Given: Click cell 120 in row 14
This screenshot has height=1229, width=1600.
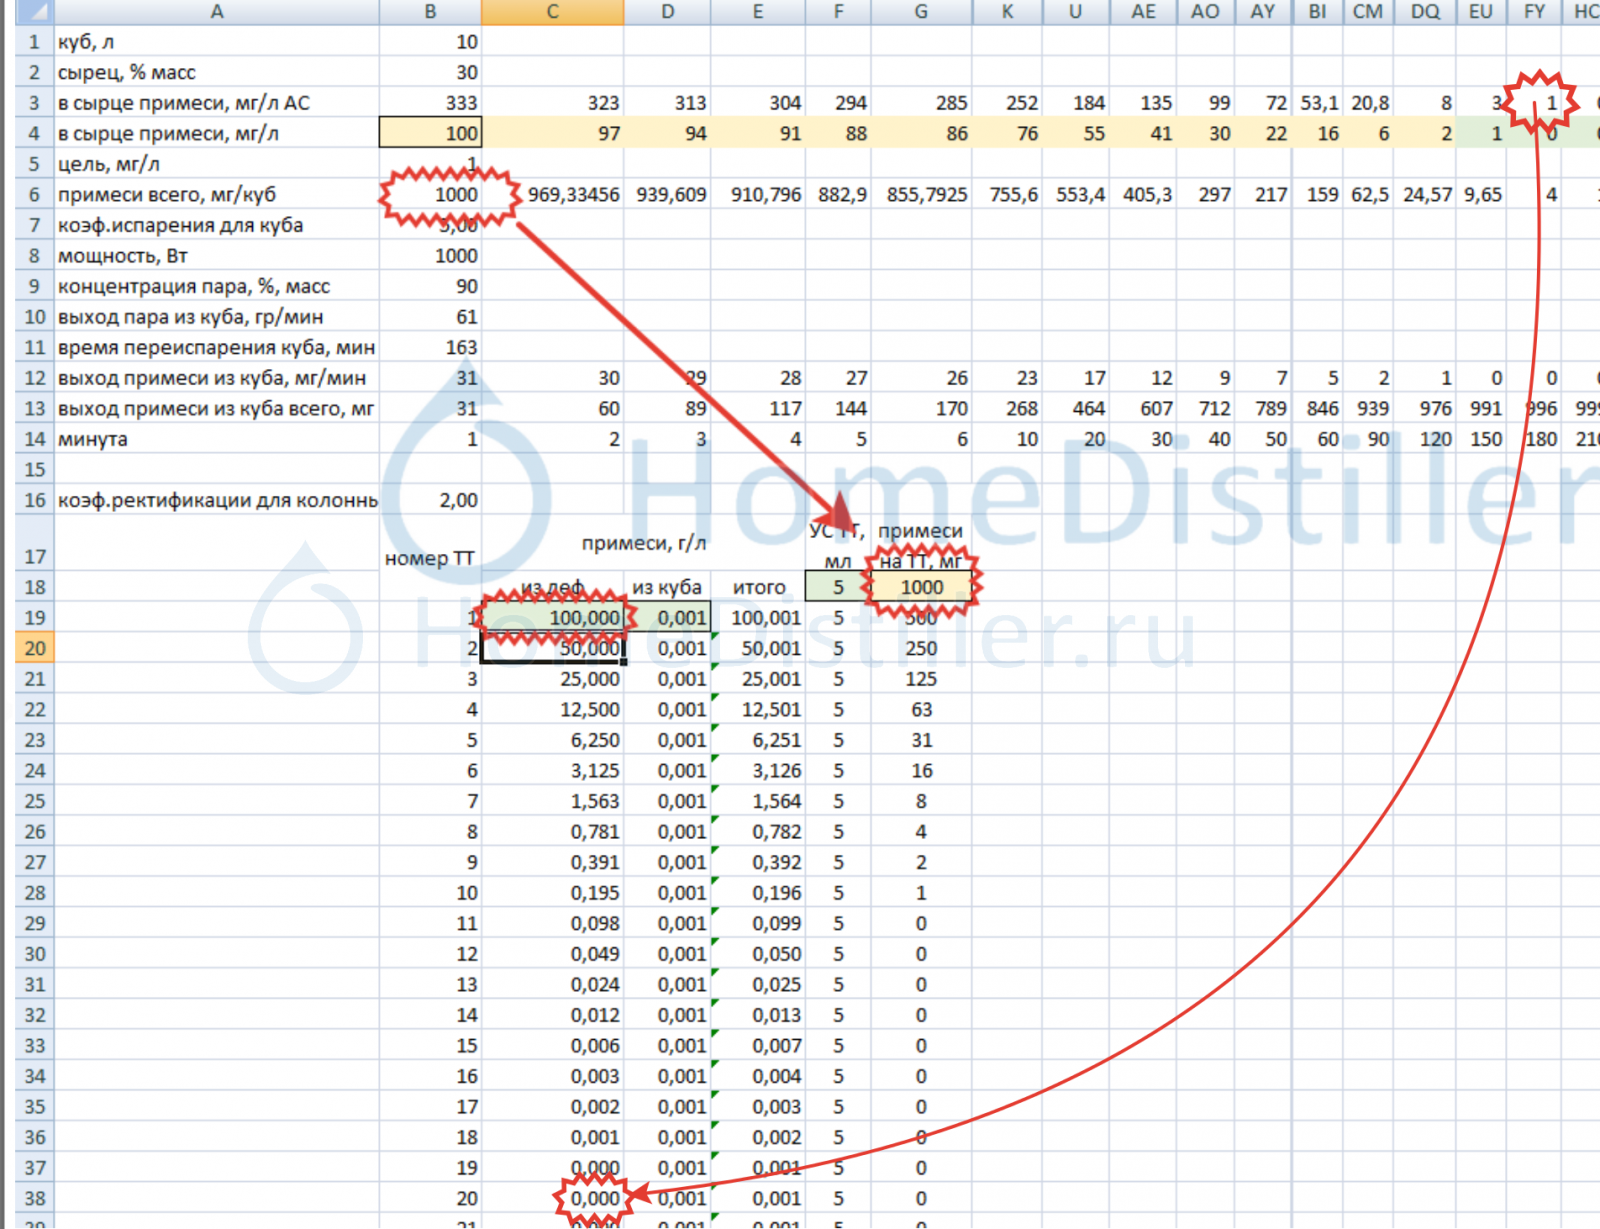Looking at the screenshot, I should click(x=1425, y=439).
